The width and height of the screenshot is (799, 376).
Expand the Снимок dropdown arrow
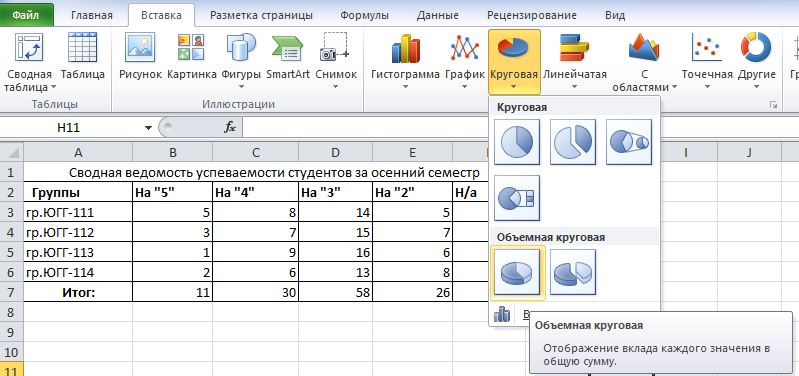(x=336, y=87)
